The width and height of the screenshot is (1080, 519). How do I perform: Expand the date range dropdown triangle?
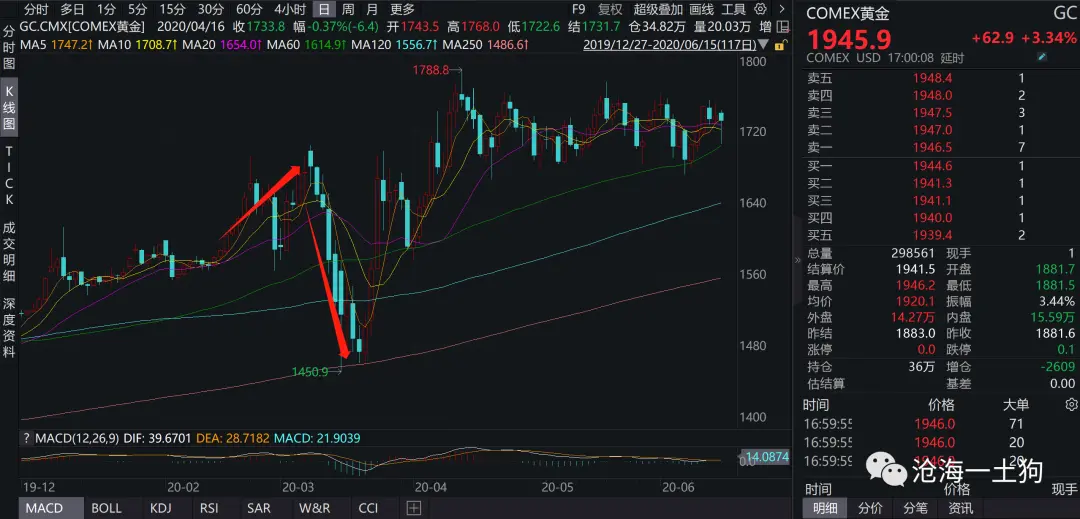click(764, 46)
